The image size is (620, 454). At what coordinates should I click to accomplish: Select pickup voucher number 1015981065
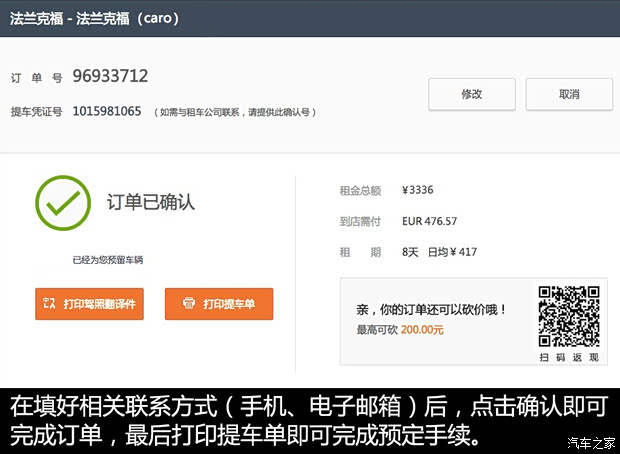pos(107,111)
